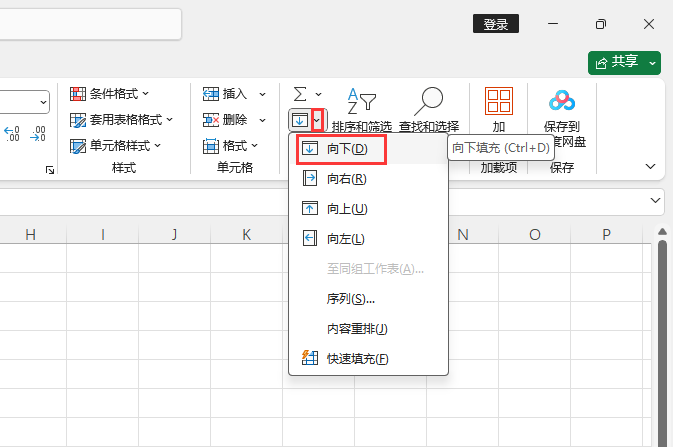Open the number format combo box
Image resolution: width=673 pixels, height=447 pixels.
coord(24,102)
